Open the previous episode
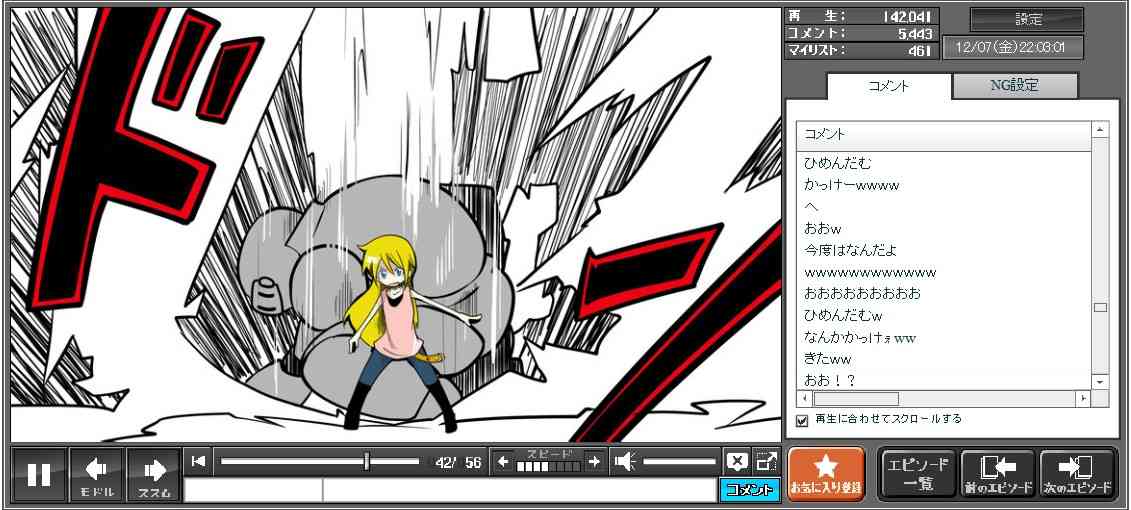The height and width of the screenshot is (510, 1131). tap(997, 474)
